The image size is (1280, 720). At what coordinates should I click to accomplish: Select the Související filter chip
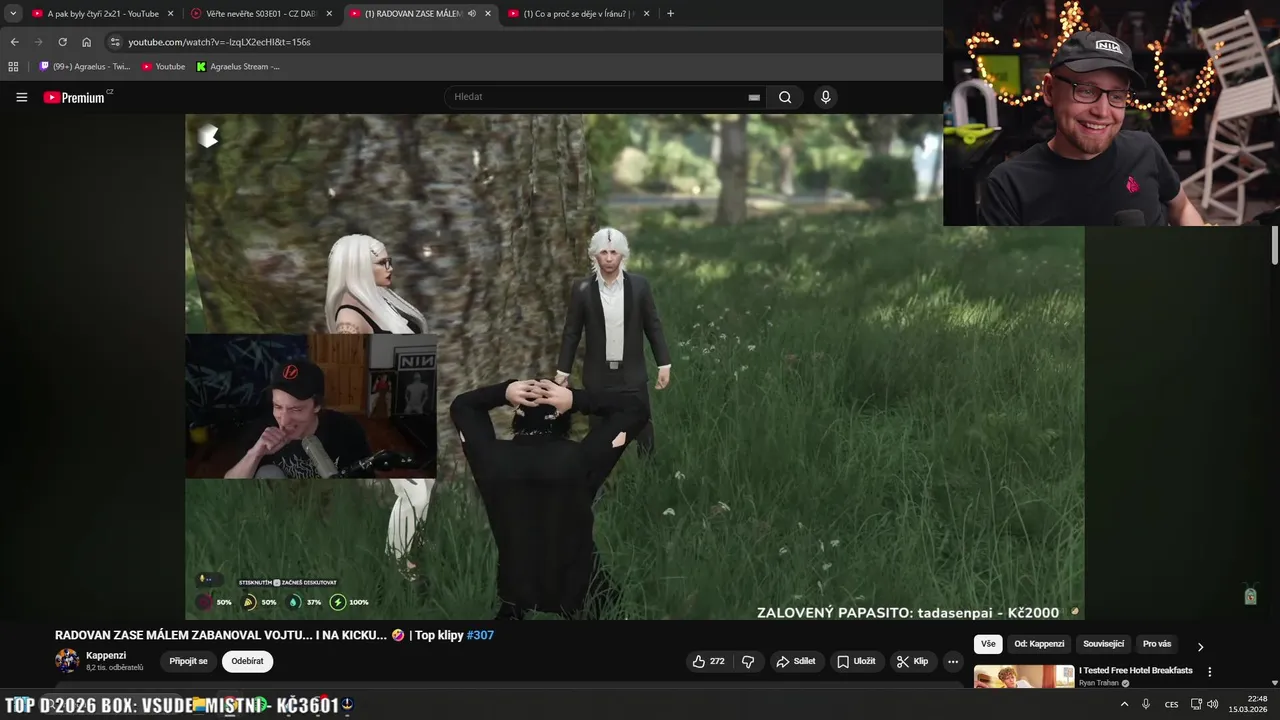coord(1103,644)
